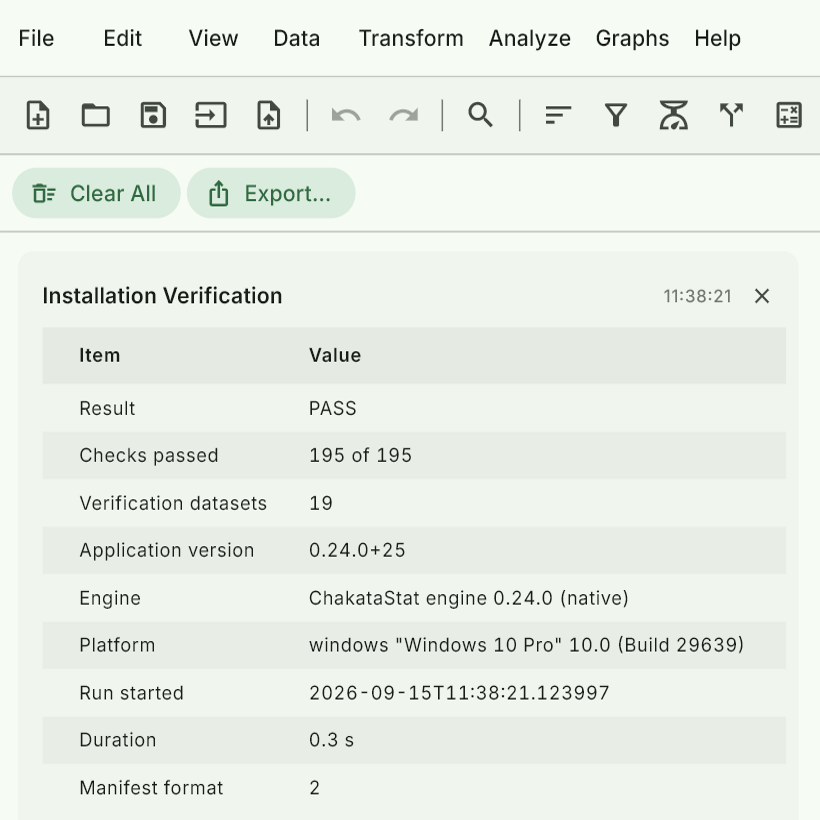
Task: Click the Application version label
Action: [167, 550]
